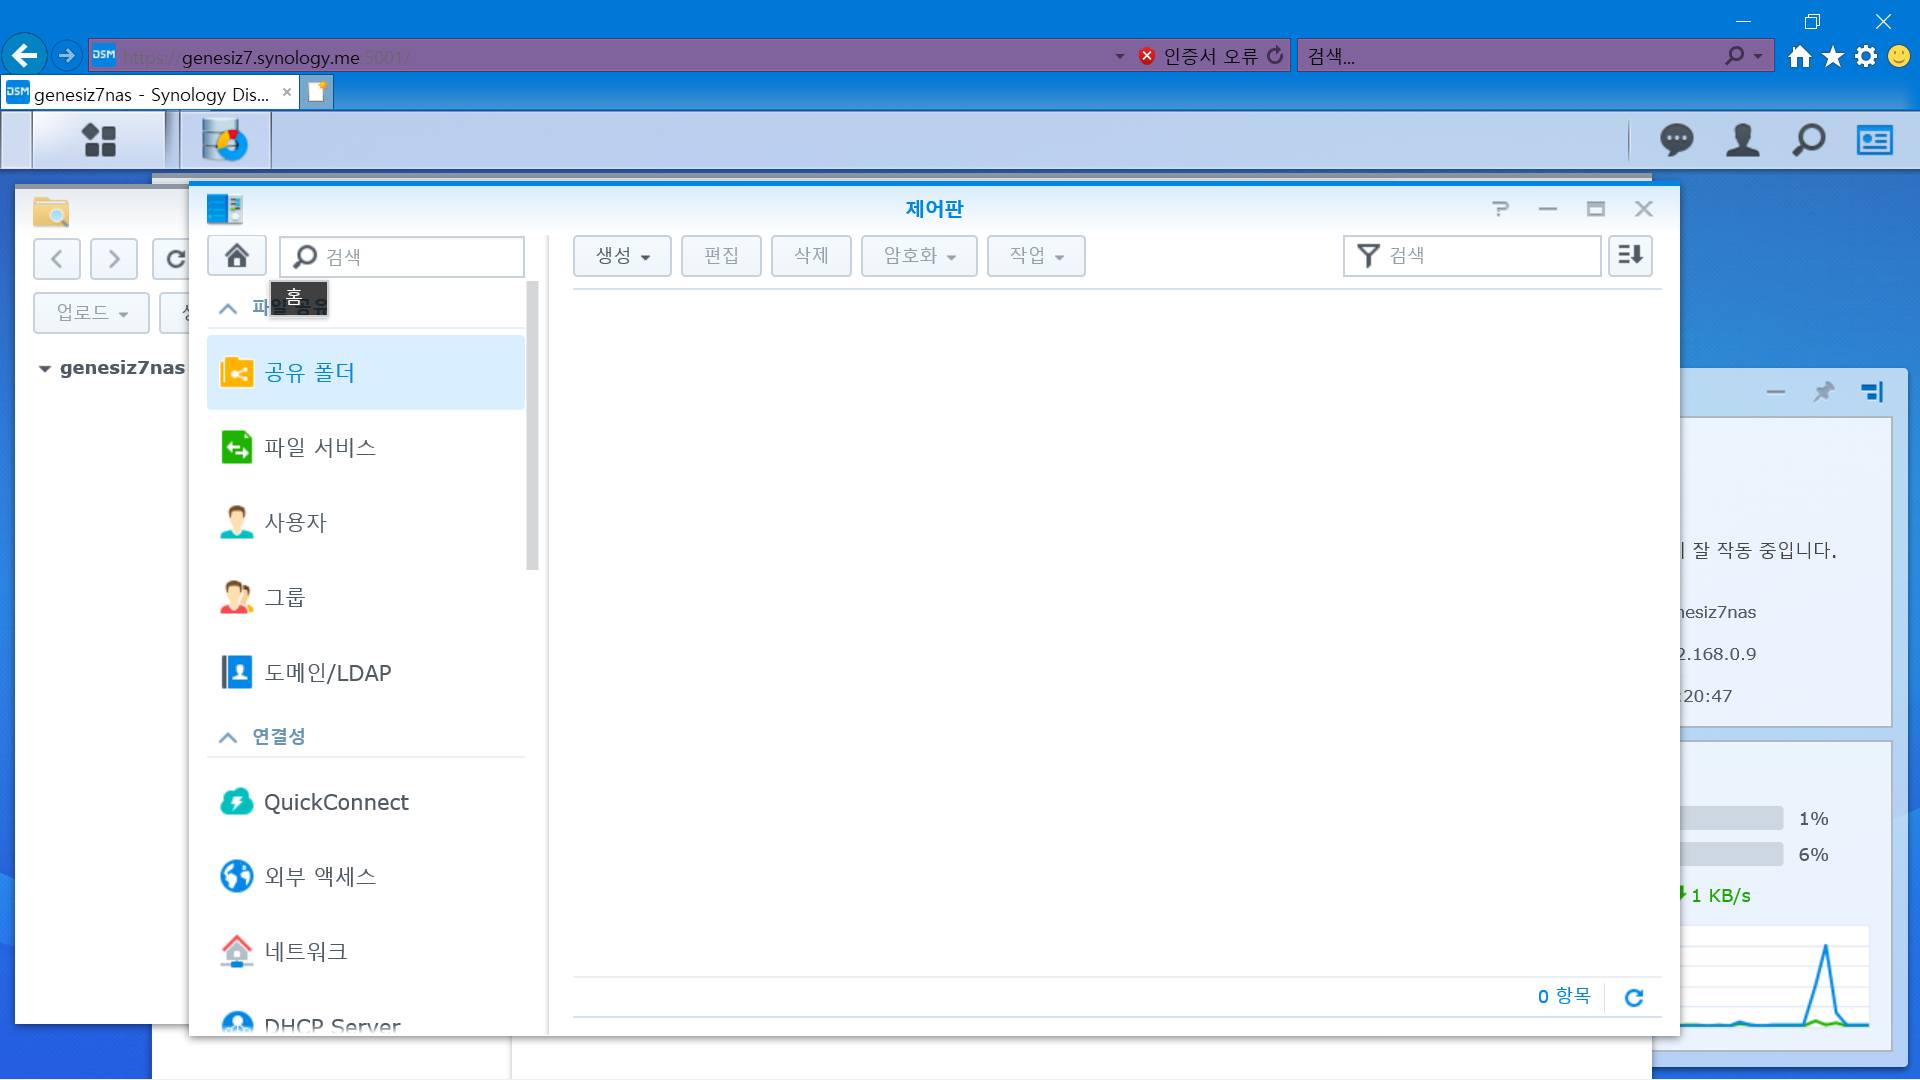The width and height of the screenshot is (1920, 1080).
Task: Open the 작업 dropdown menu
Action: pyautogui.click(x=1035, y=256)
